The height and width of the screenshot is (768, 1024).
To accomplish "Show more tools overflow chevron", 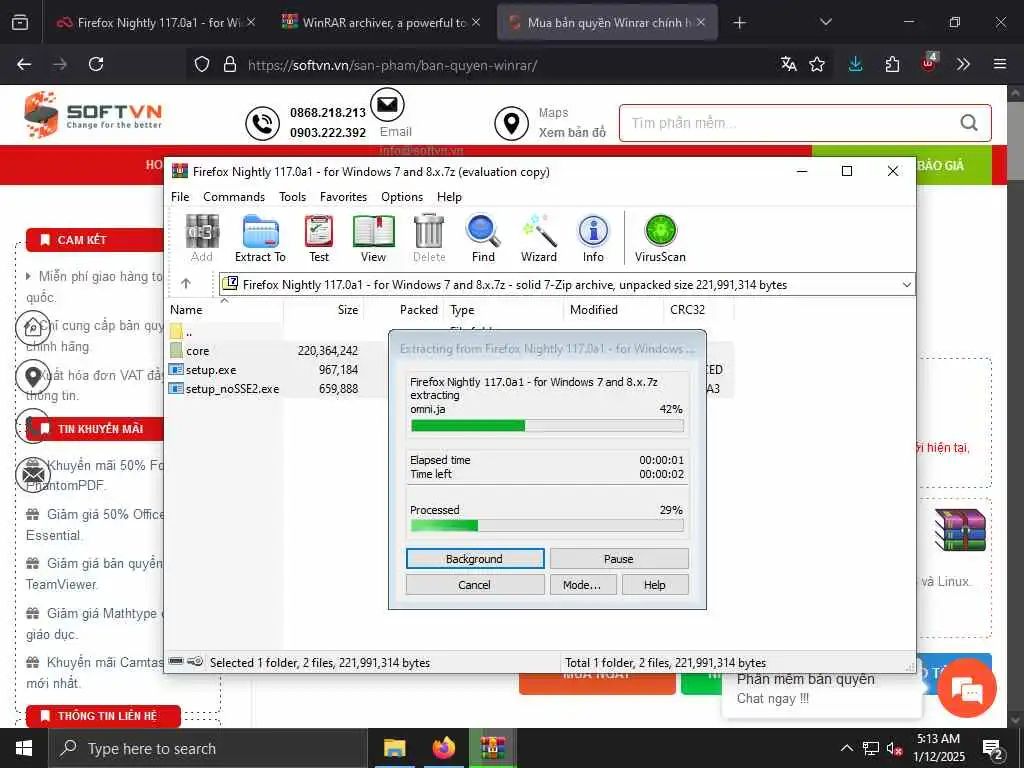I will tap(963, 64).
